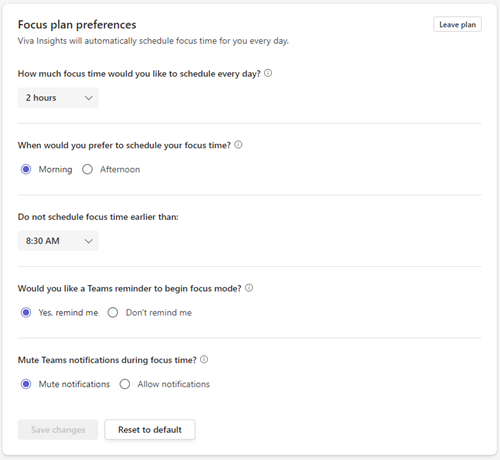Viewport: 500px width, 460px height.
Task: Click chevron arrow on 8:30 AM dropdown
Action: pyautogui.click(x=88, y=241)
